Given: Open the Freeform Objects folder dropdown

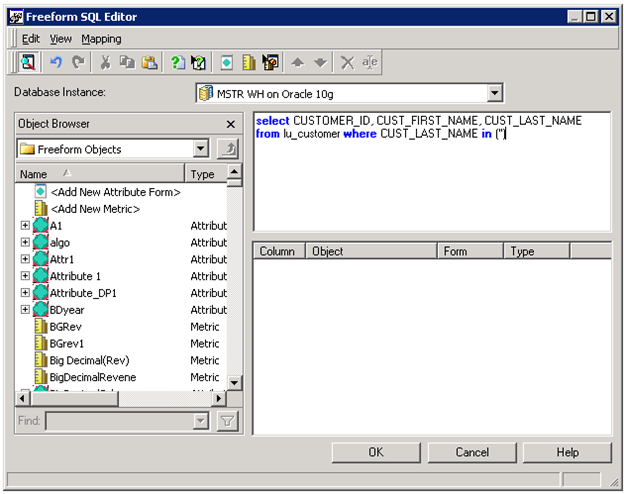Looking at the screenshot, I should pyautogui.click(x=200, y=149).
